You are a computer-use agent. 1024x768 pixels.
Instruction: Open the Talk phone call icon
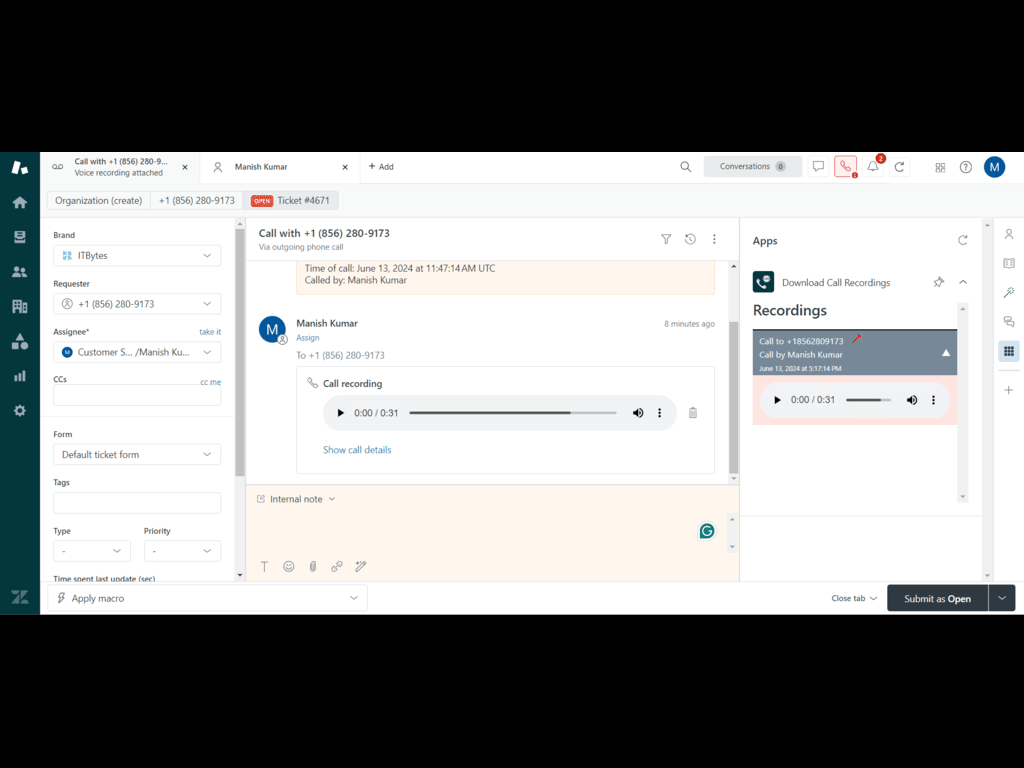pos(845,167)
